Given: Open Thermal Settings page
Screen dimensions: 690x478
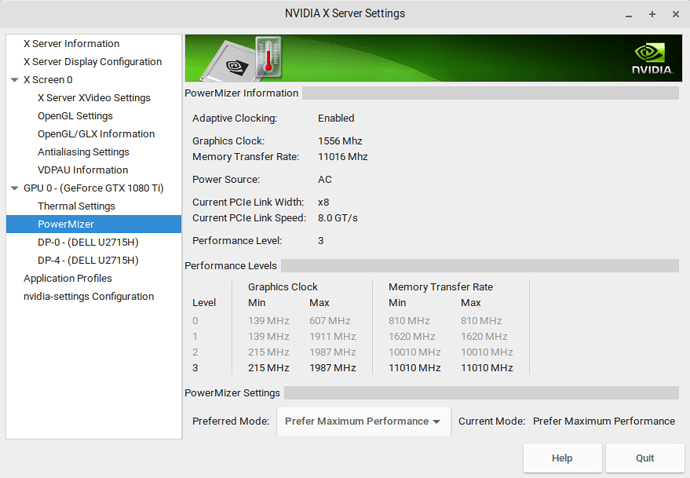Looking at the screenshot, I should click(x=76, y=206).
